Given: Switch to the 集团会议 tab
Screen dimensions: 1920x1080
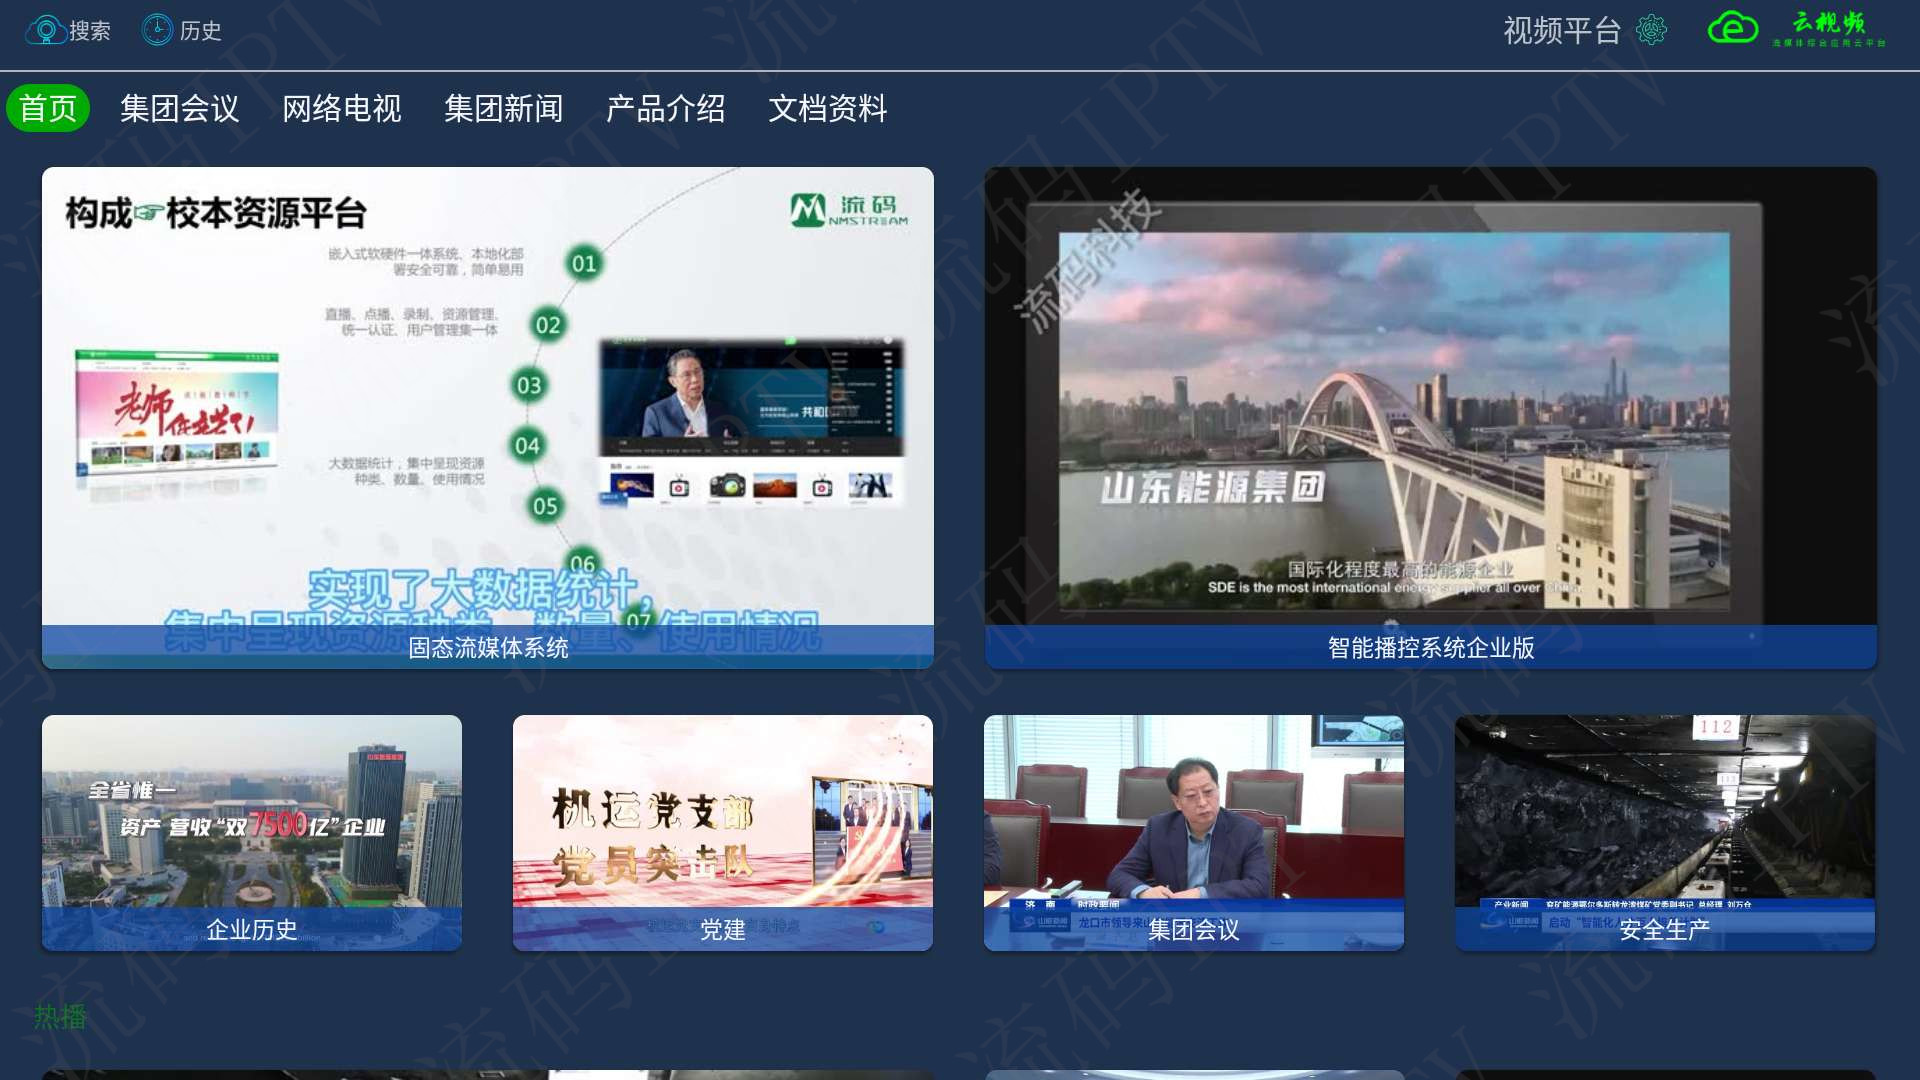Looking at the screenshot, I should pos(180,108).
